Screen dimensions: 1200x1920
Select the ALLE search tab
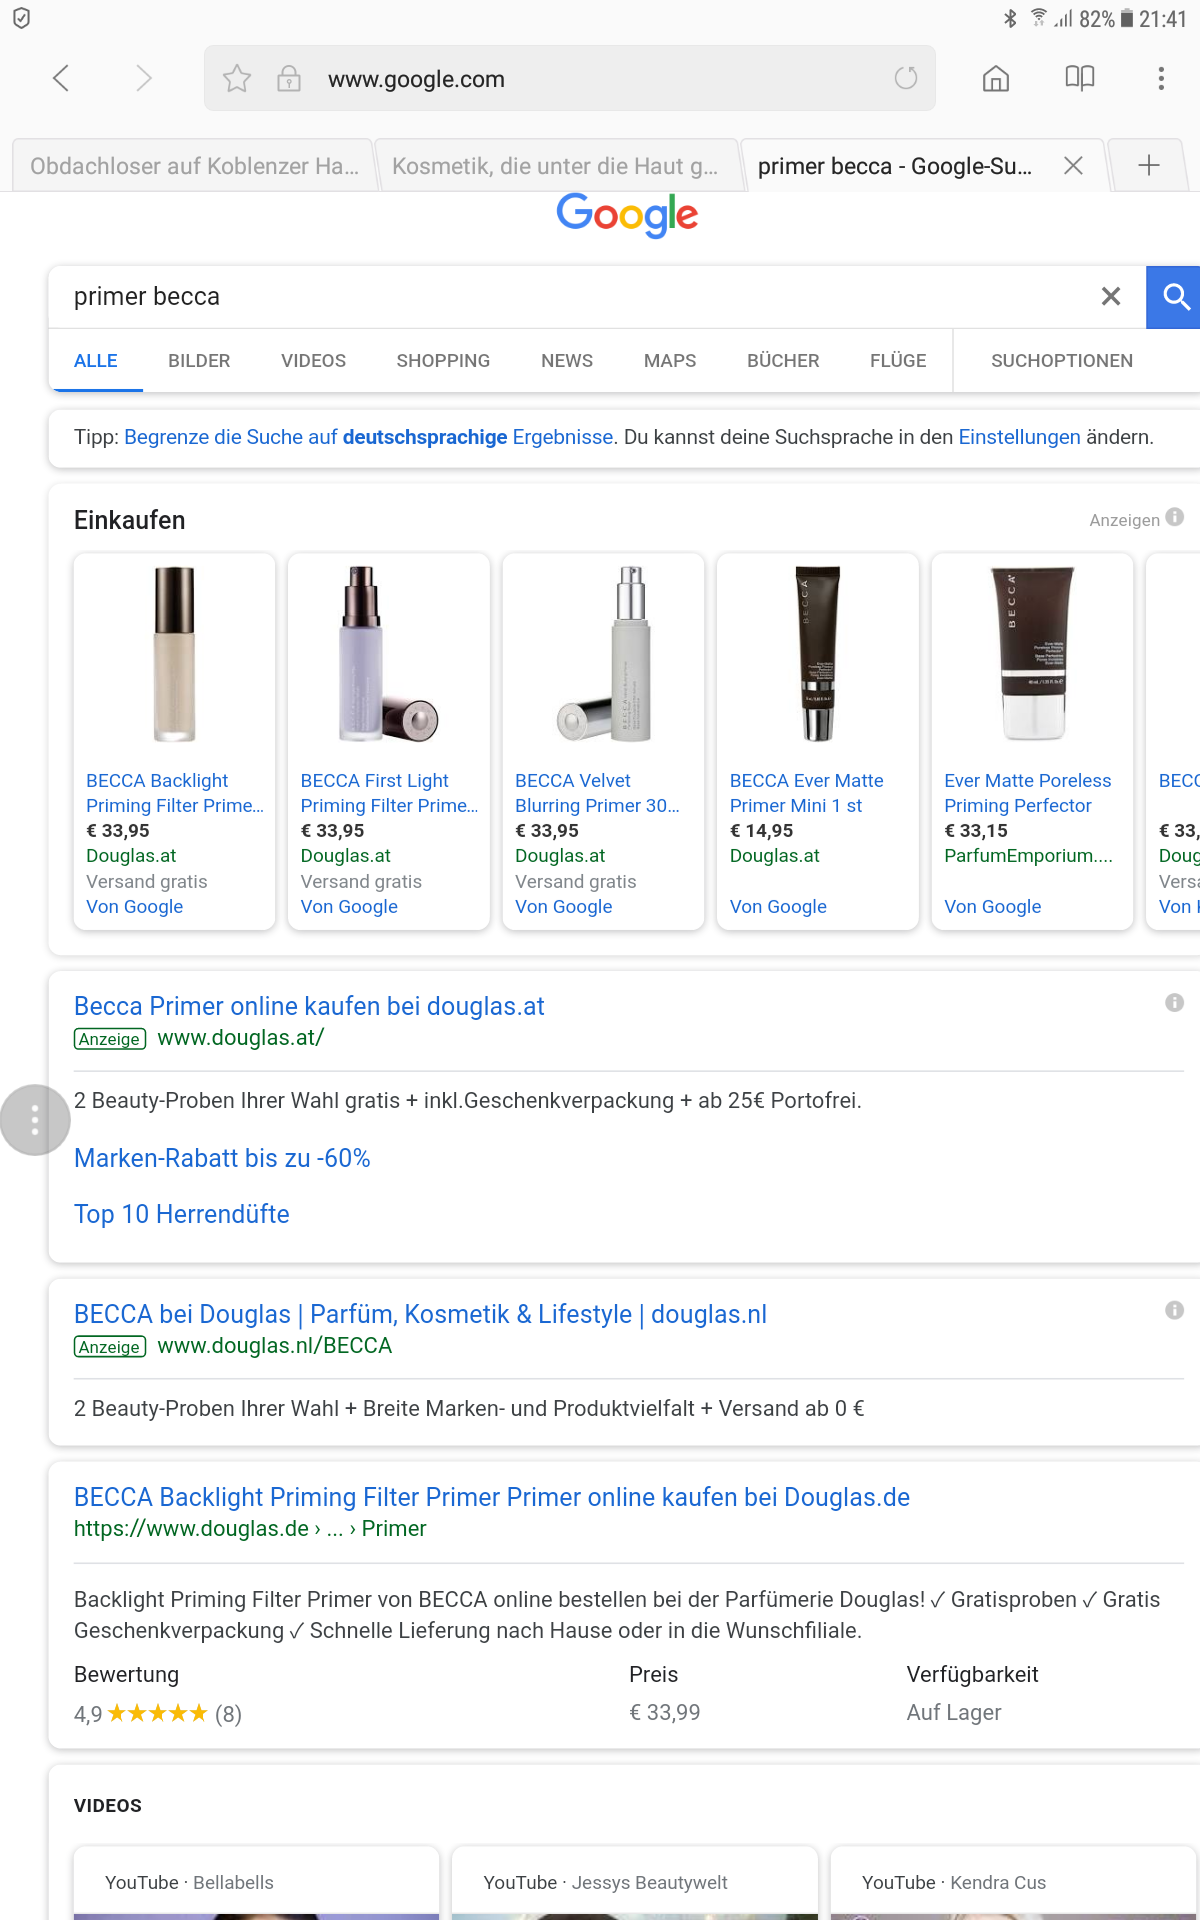tap(96, 361)
